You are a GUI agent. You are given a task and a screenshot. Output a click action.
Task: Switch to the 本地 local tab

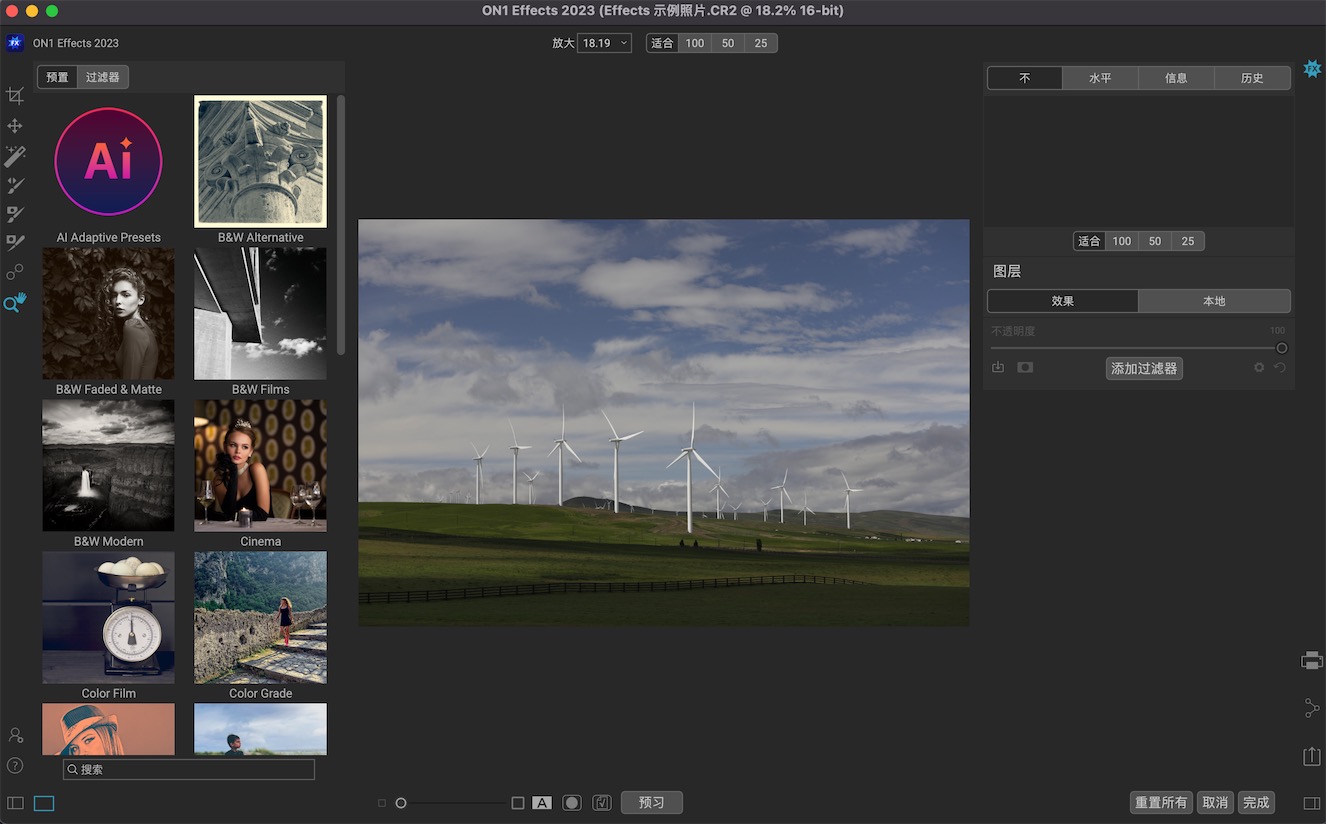click(1214, 301)
